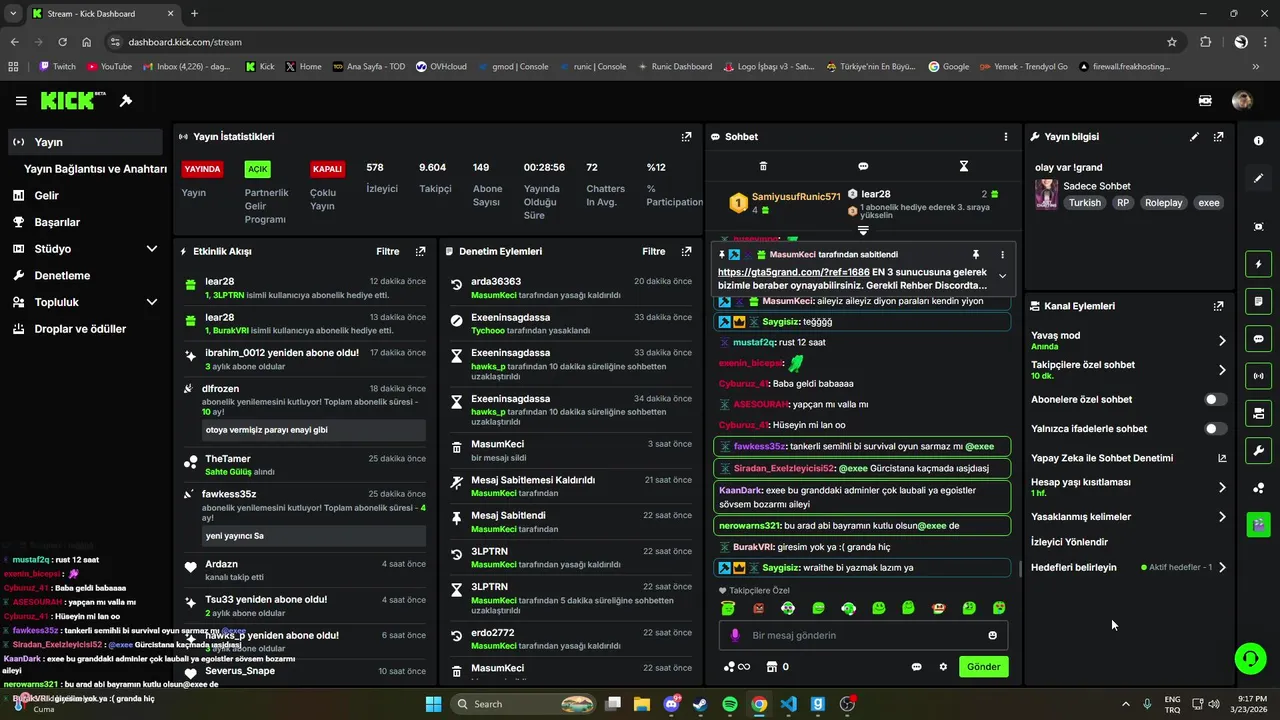Open emoji picker in message box
The width and height of the screenshot is (1280, 720).
click(x=992, y=635)
